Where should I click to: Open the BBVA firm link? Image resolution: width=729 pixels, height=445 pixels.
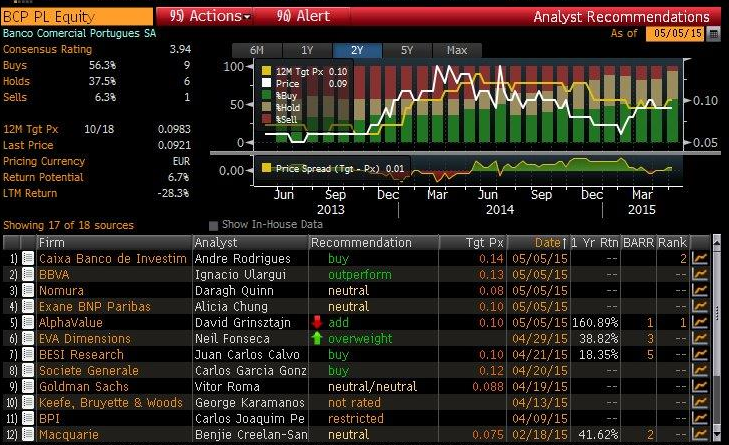pyautogui.click(x=54, y=274)
